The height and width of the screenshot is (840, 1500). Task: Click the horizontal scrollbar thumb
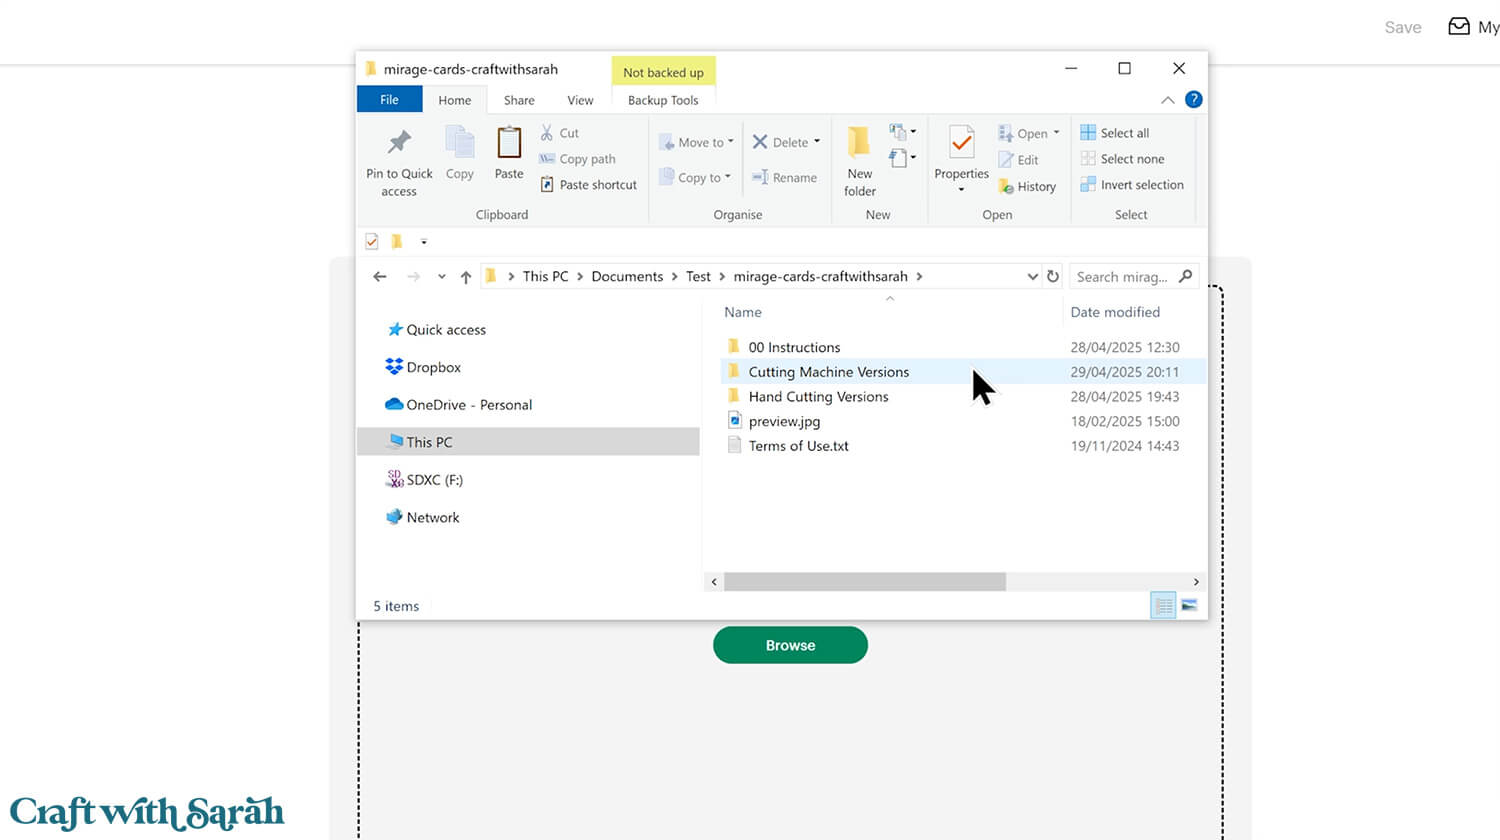click(x=865, y=581)
